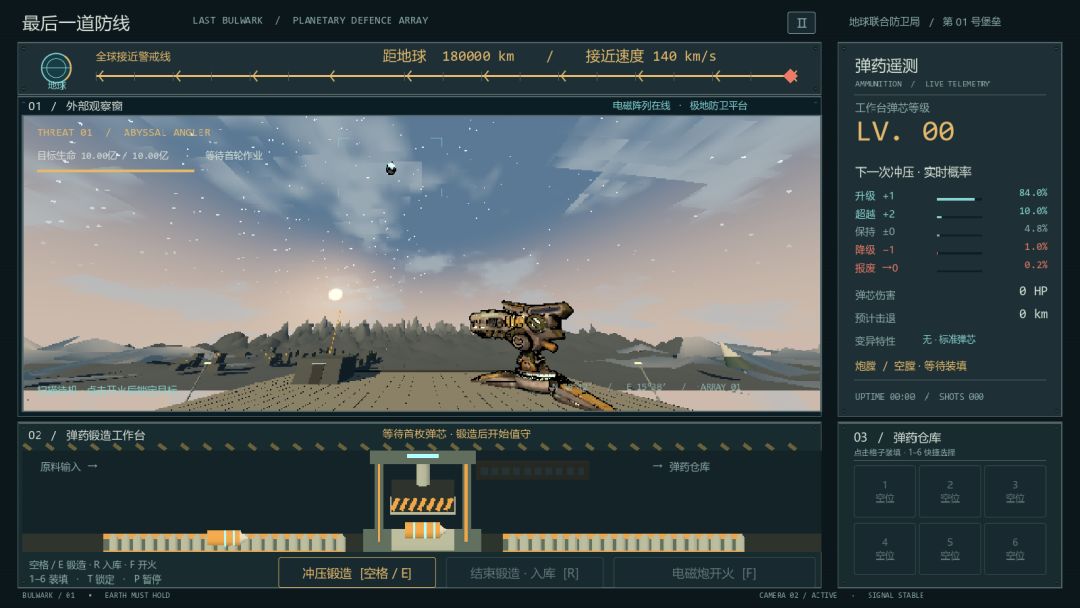Pause the game using the pause icon
This screenshot has width=1080, height=608.
coord(801,23)
